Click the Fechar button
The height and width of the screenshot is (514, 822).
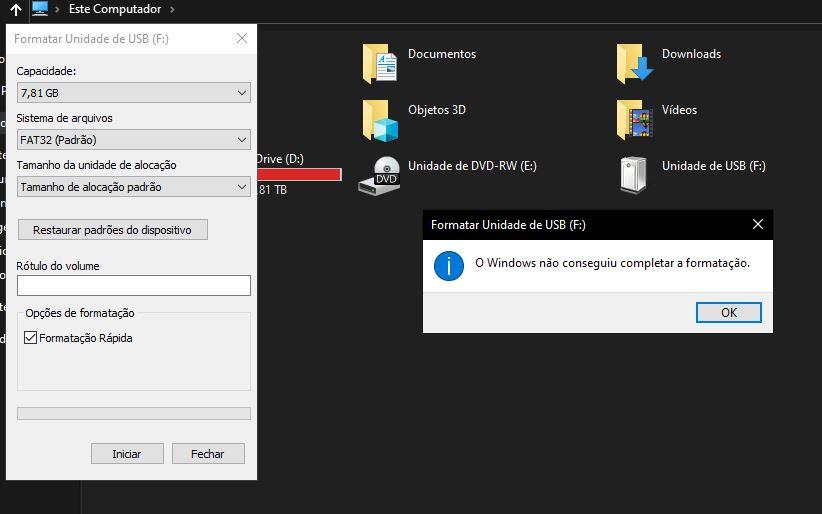(x=208, y=454)
